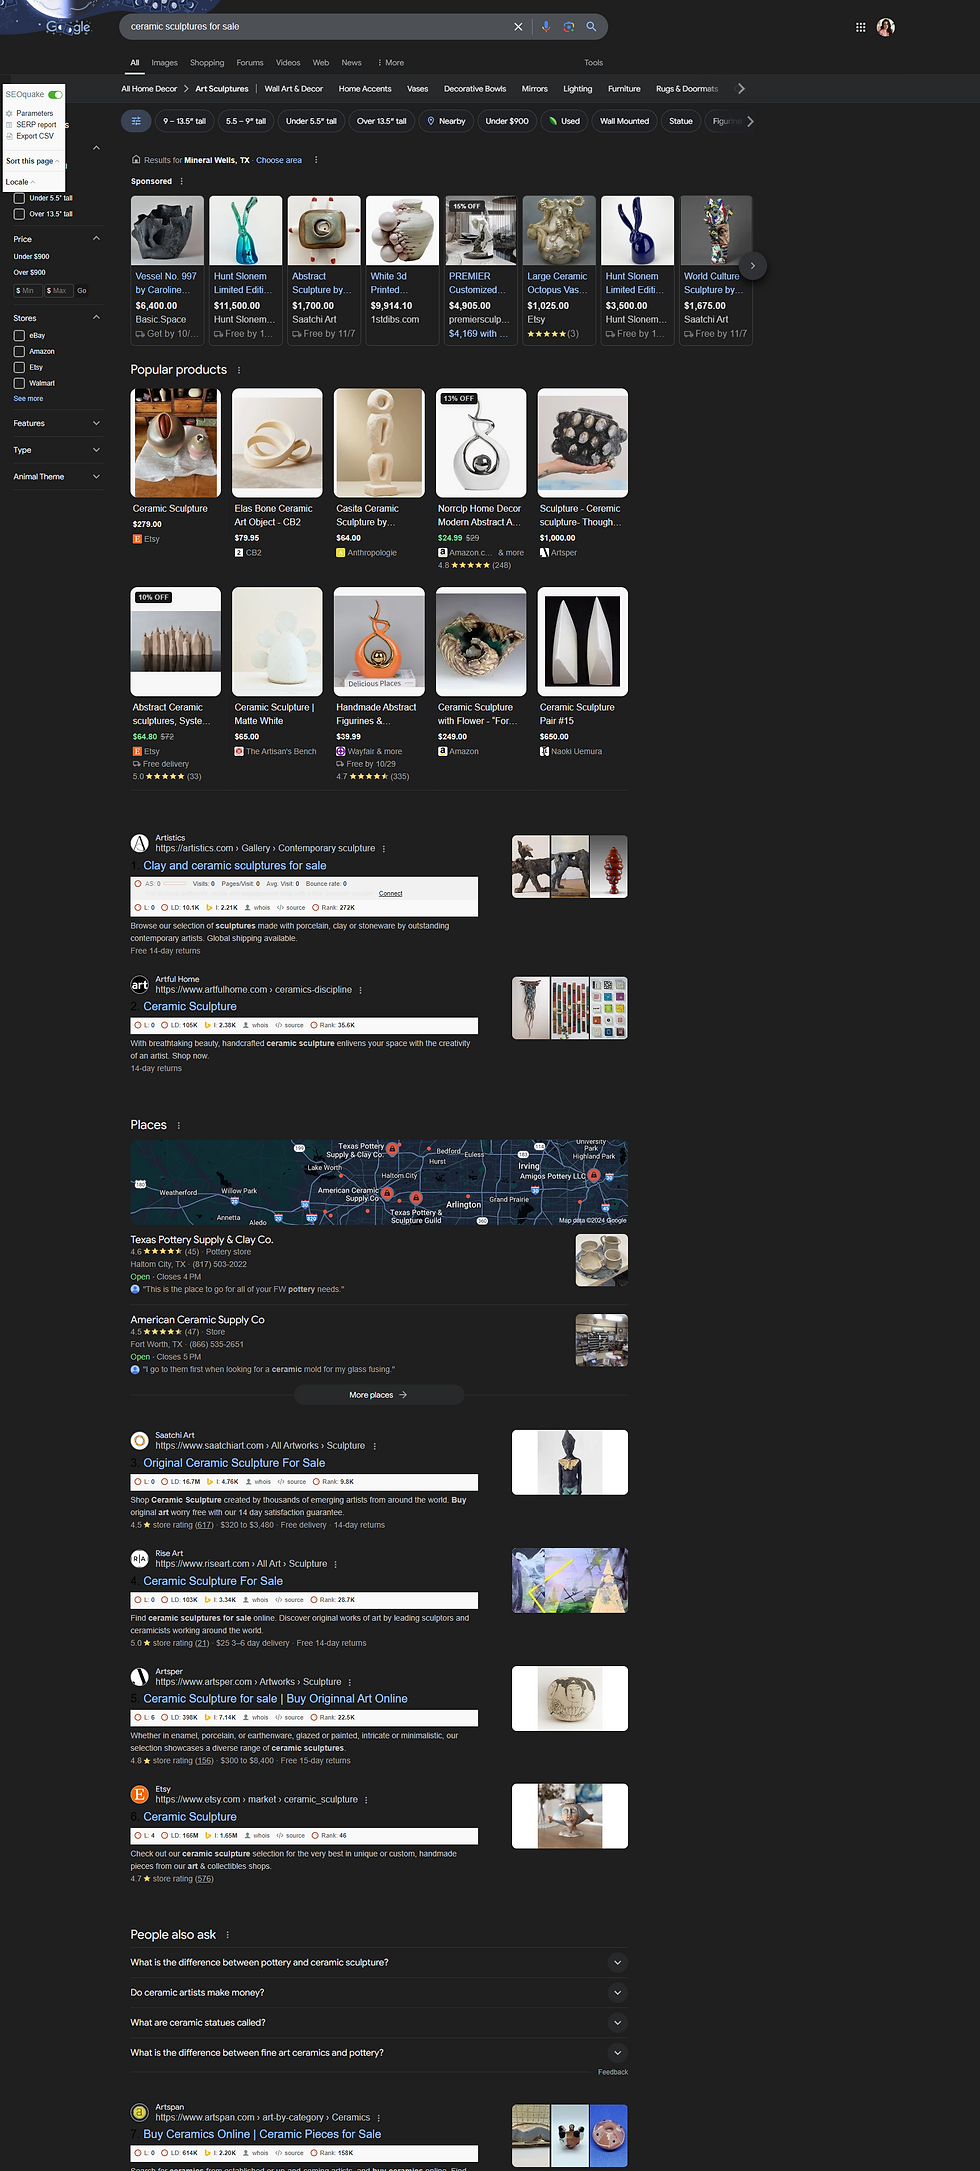This screenshot has width=980, height=2171.
Task: Check the Amazon store checkbox
Action: (19, 352)
